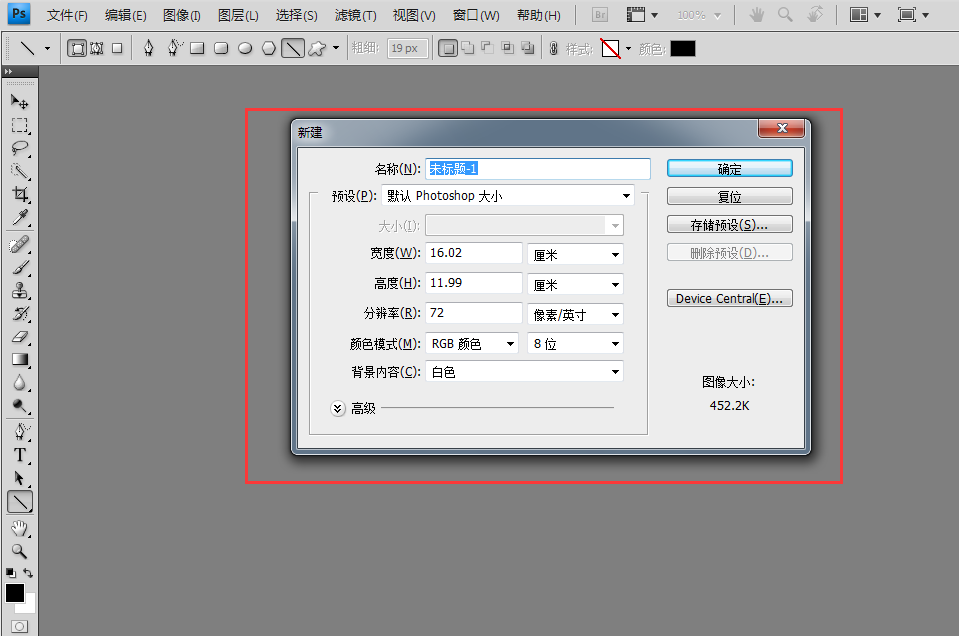Open the 滤镜(T) menu
Viewport: 959px width, 636px height.
click(355, 15)
